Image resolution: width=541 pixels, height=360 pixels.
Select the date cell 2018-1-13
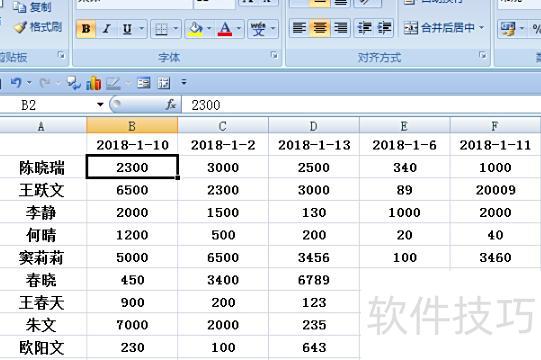314,145
